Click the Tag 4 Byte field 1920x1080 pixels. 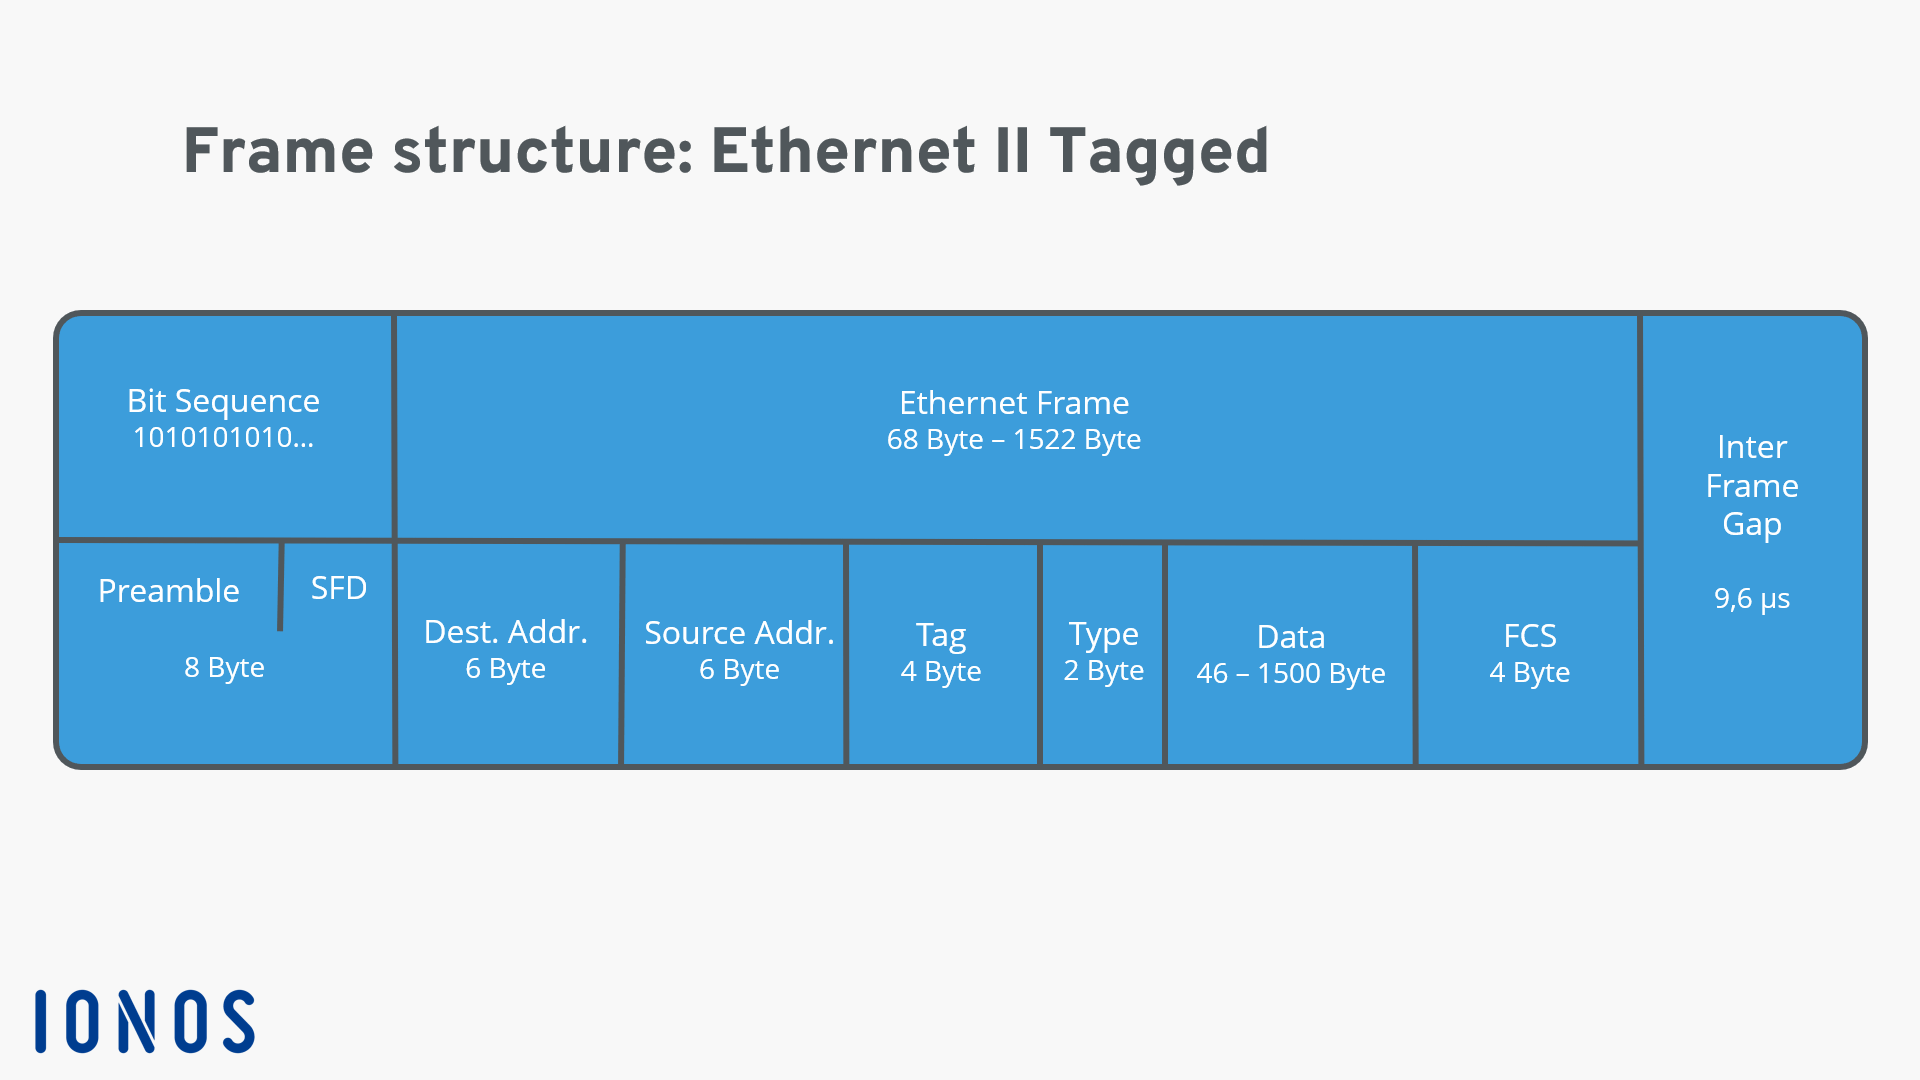coord(943,653)
